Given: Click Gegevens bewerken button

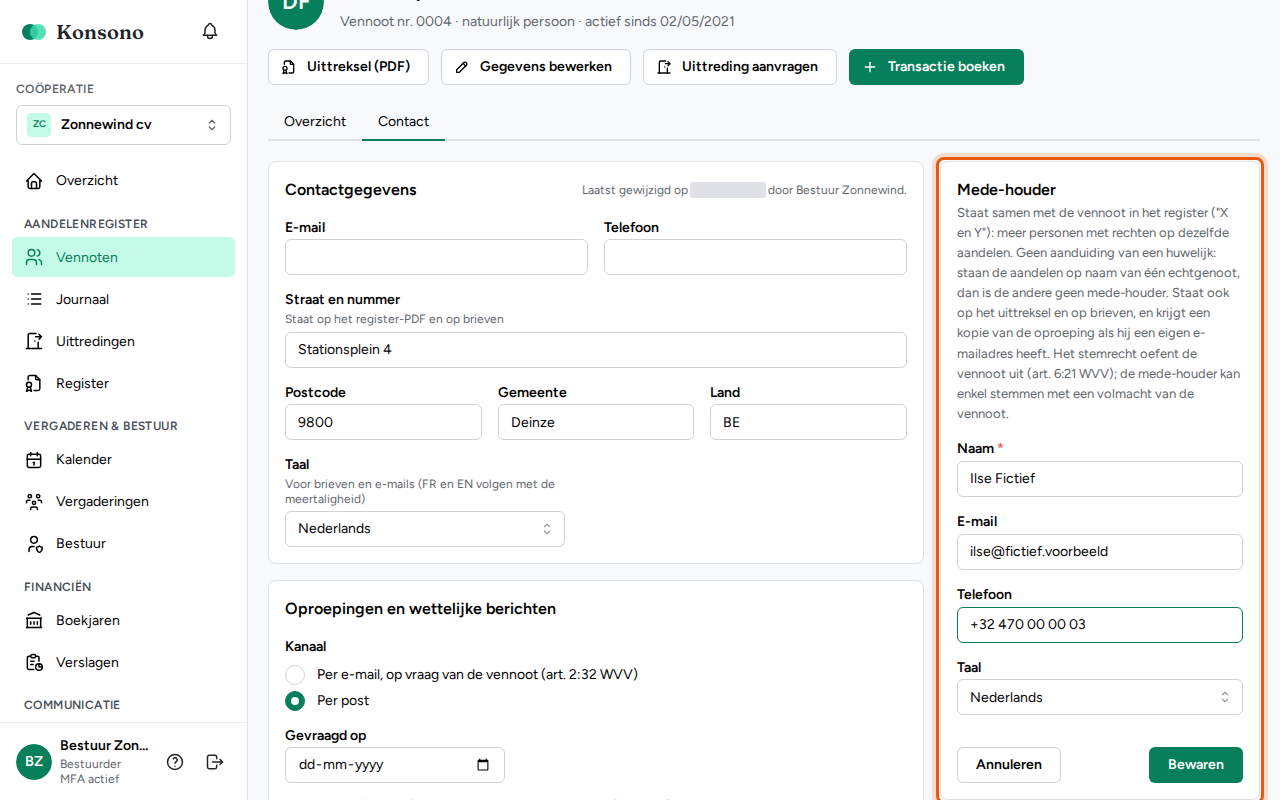Looking at the screenshot, I should 535,67.
